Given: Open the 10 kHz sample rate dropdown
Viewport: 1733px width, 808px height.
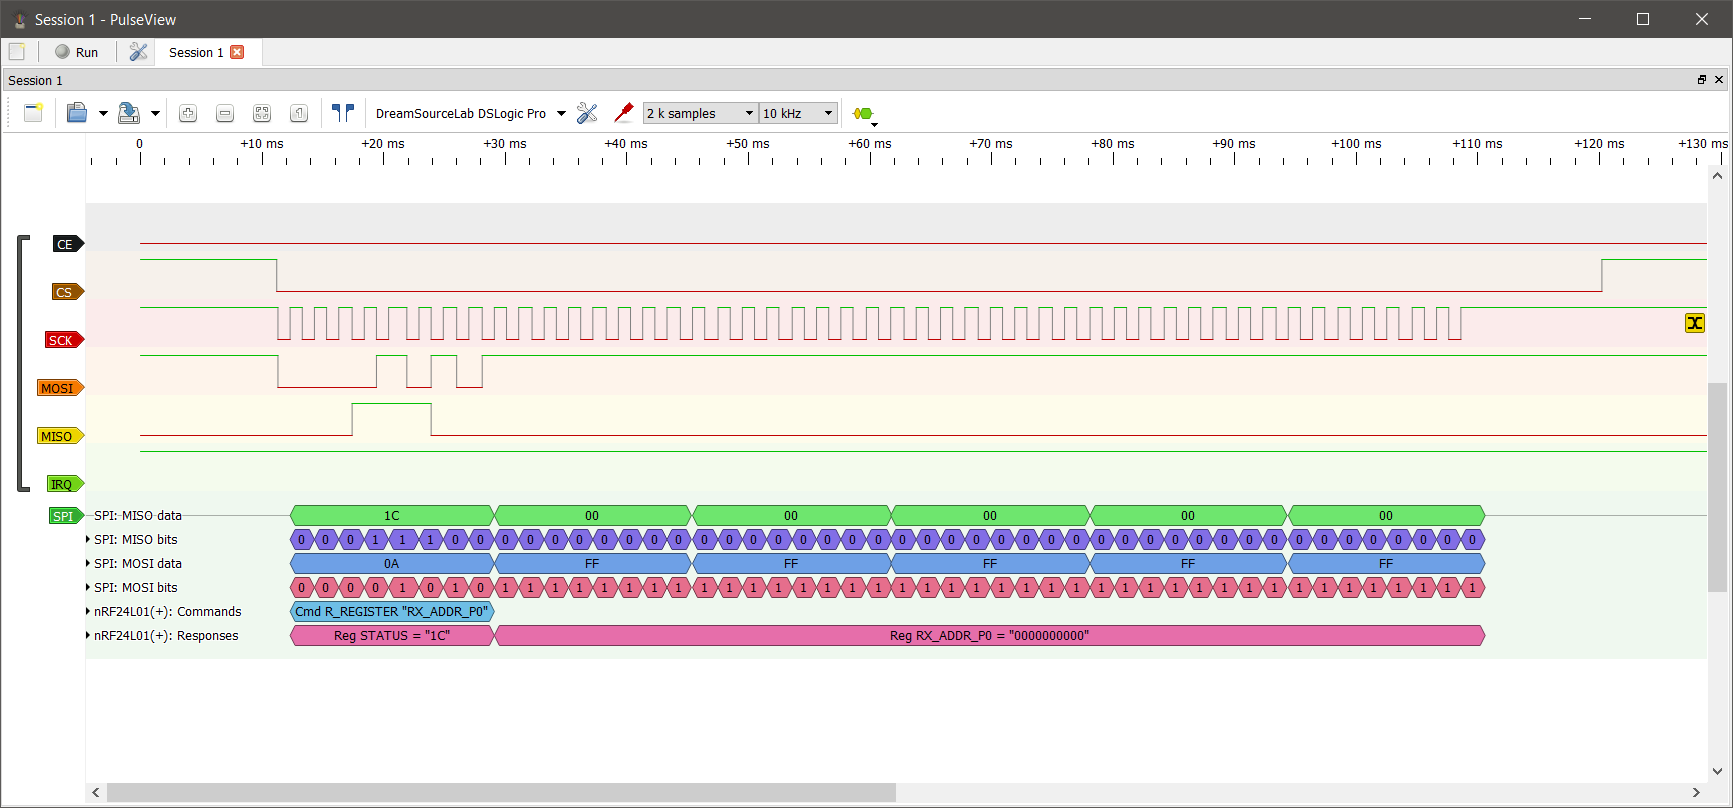Looking at the screenshot, I should point(798,113).
